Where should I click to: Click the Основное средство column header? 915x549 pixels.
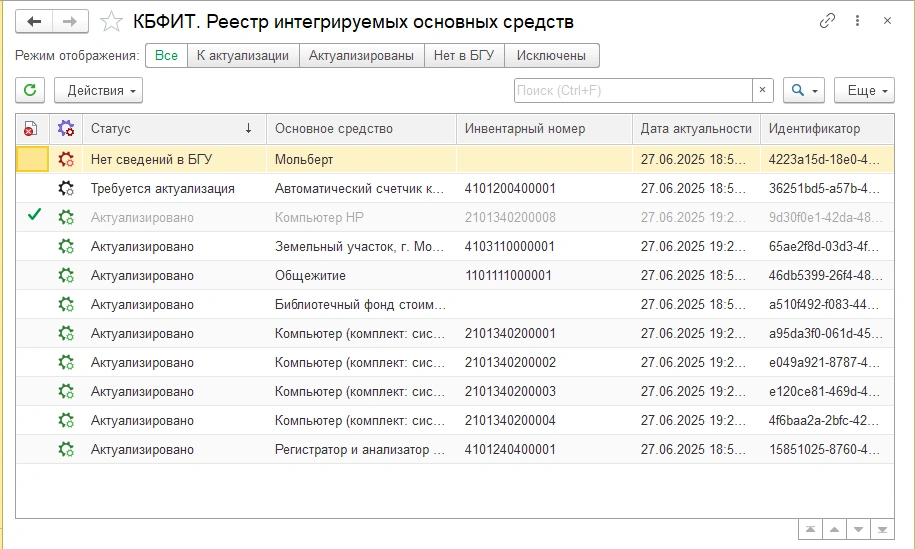coord(361,128)
